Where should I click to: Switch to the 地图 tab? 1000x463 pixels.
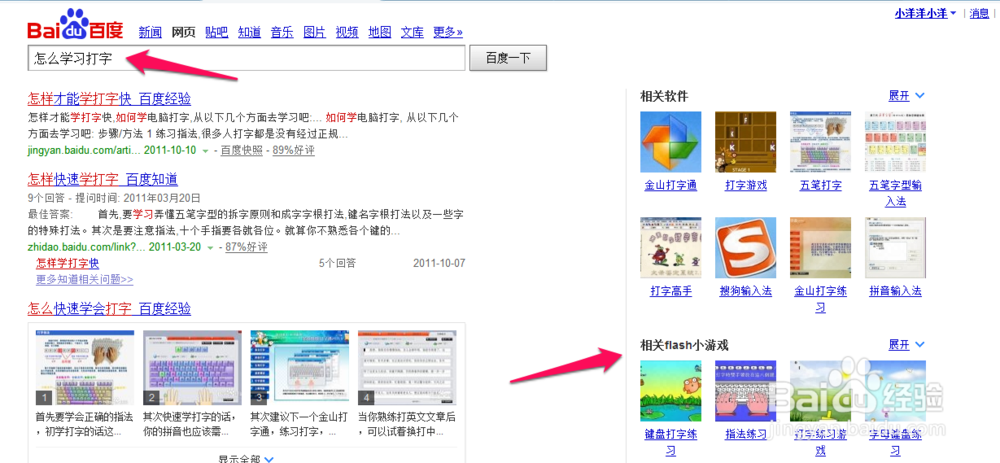pyautogui.click(x=379, y=32)
